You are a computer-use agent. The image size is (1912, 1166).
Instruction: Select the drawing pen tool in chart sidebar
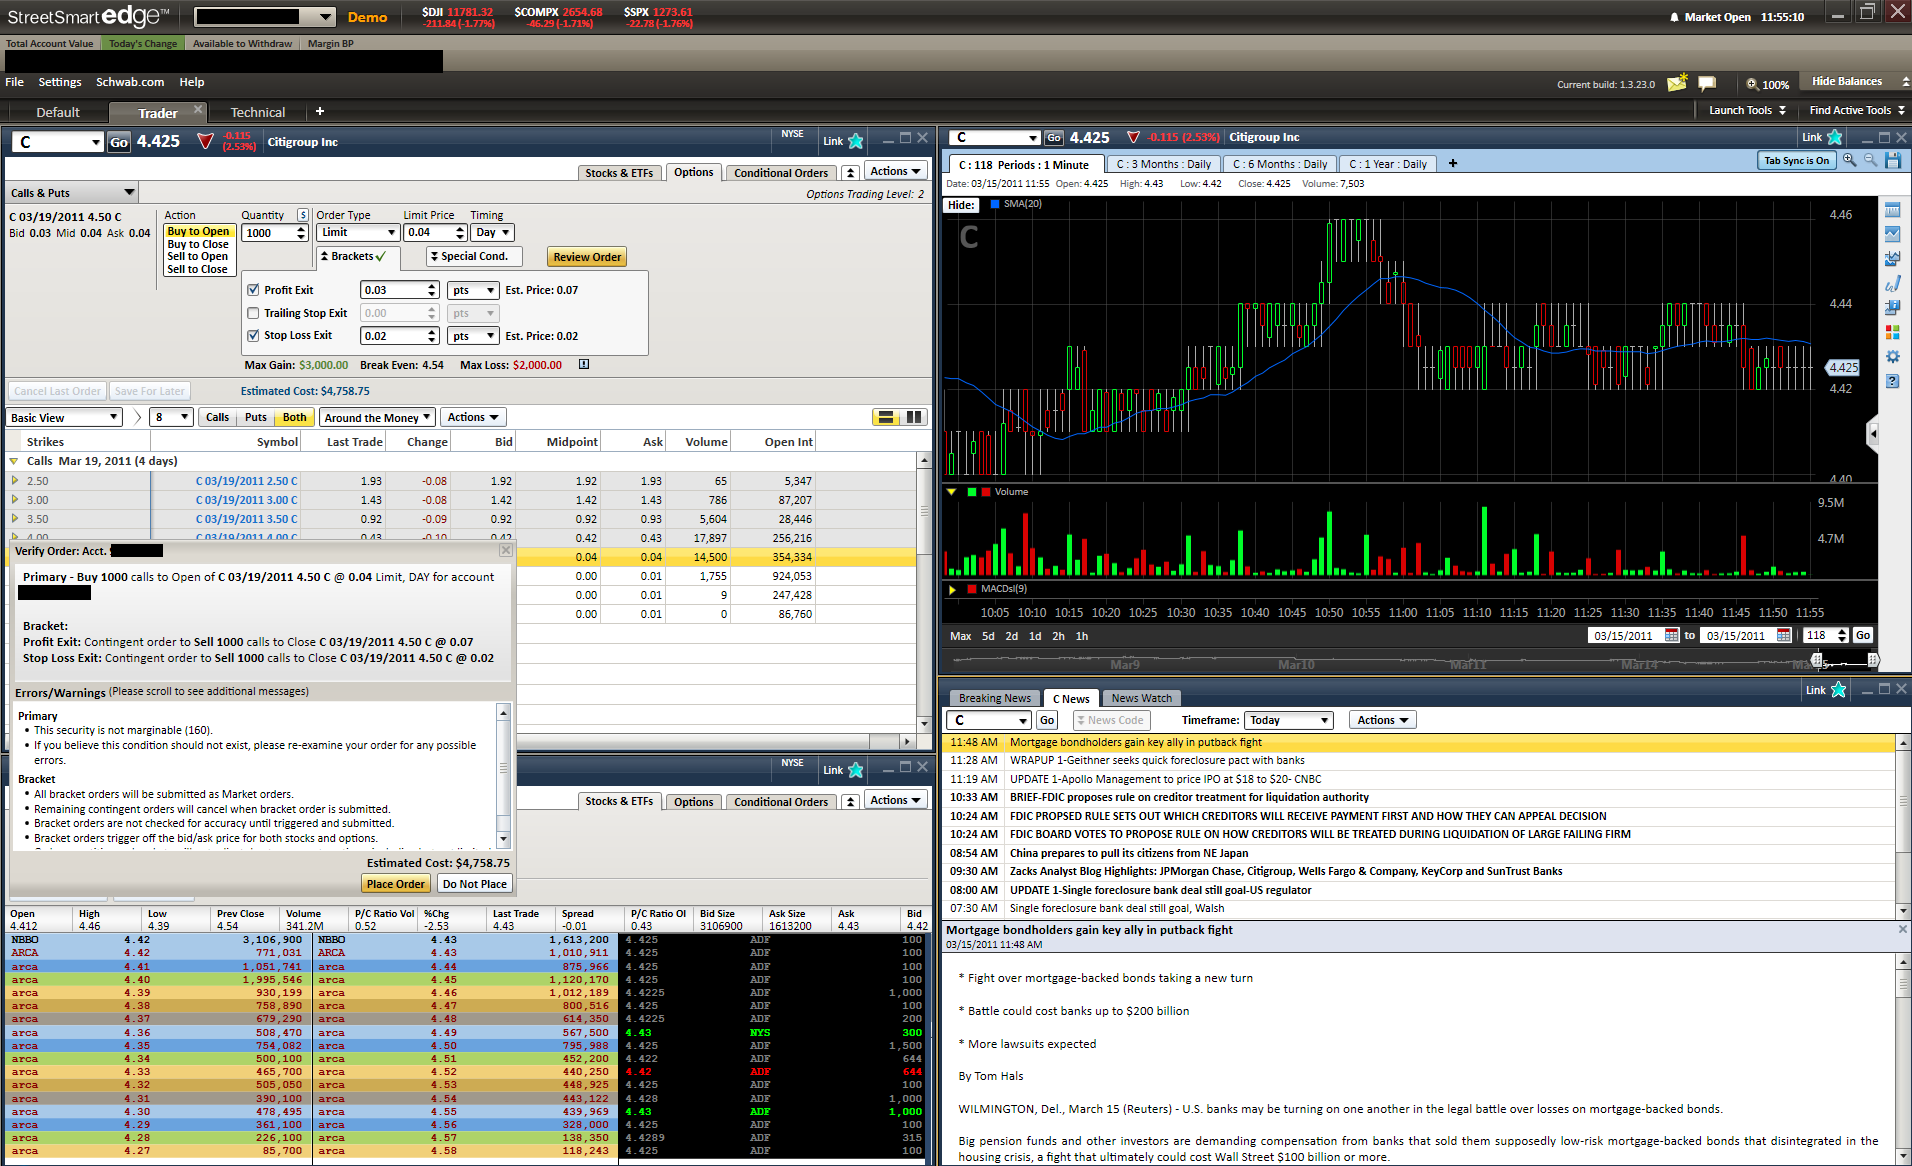point(1892,283)
